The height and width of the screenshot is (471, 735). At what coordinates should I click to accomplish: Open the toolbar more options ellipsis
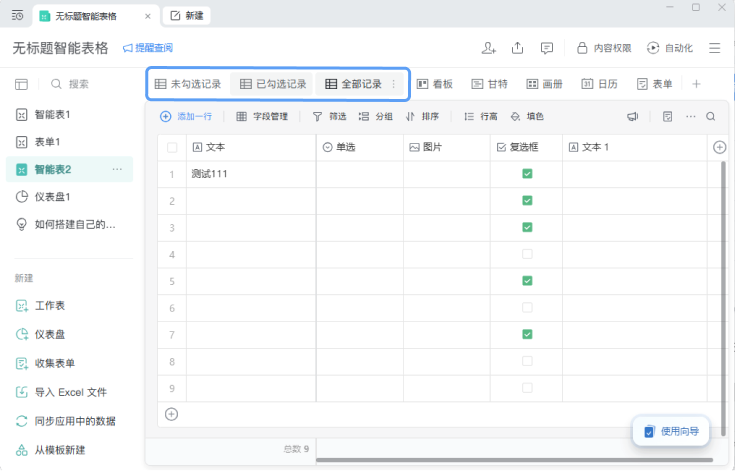pyautogui.click(x=690, y=116)
